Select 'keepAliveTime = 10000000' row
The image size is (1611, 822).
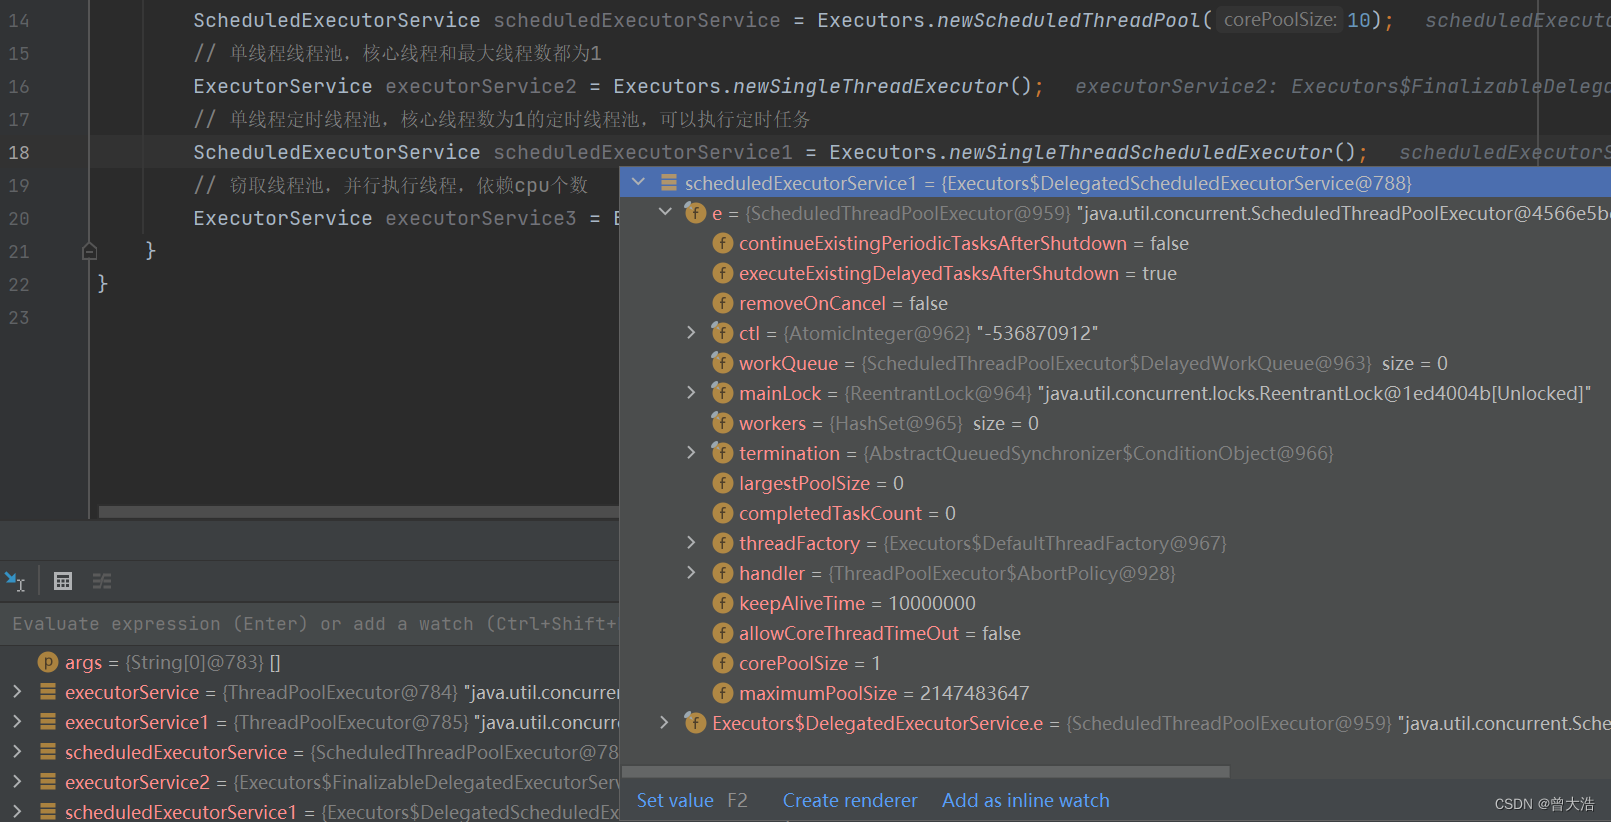coord(1115,603)
